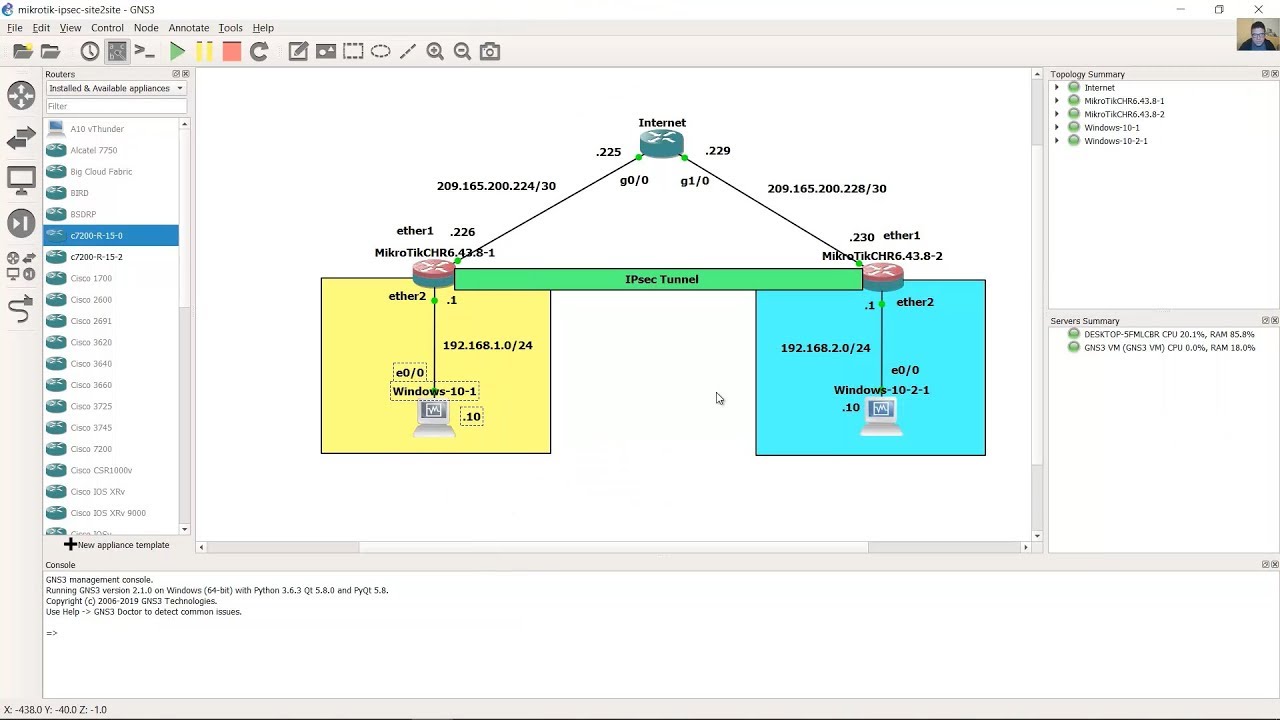Image resolution: width=1280 pixels, height=720 pixels.
Task: Activate the add a link cable tool
Action: pyautogui.click(x=21, y=309)
